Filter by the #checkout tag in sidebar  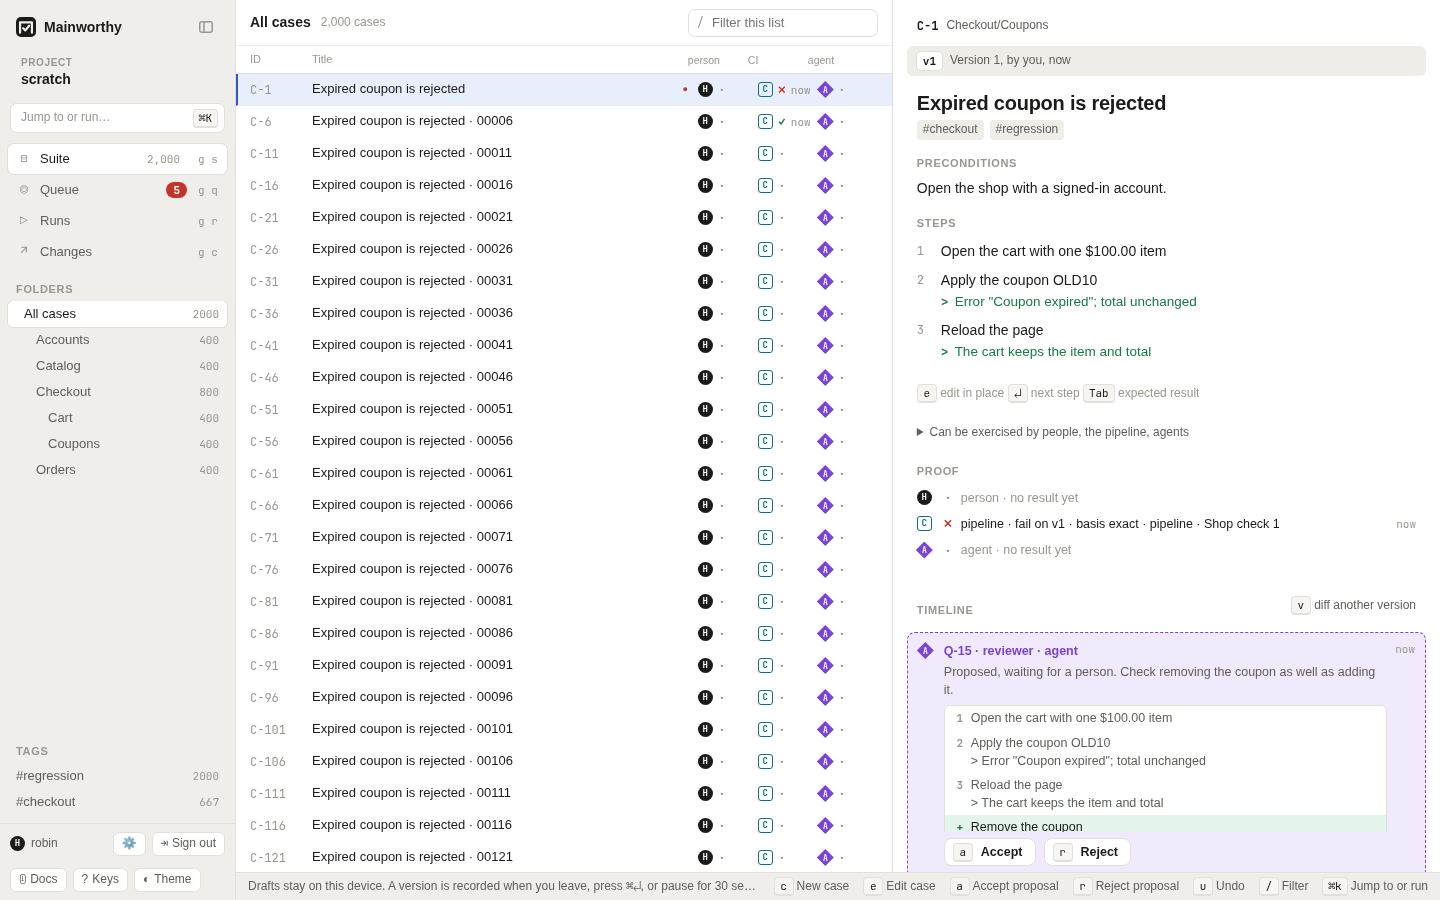pyautogui.click(x=118, y=802)
